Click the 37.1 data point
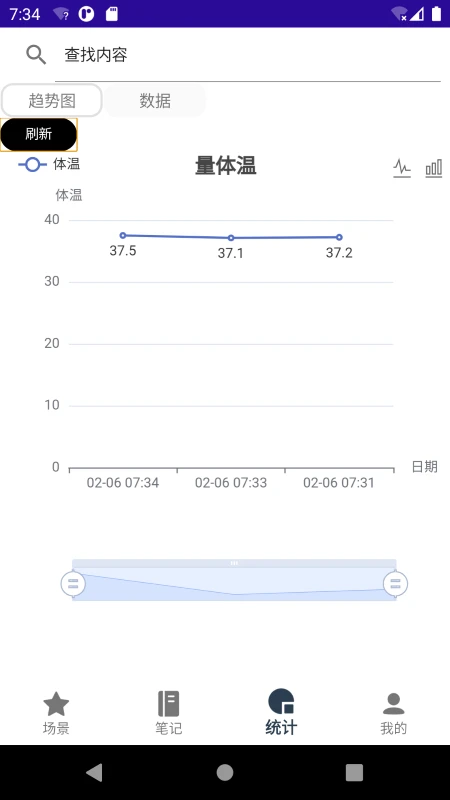 click(x=231, y=238)
